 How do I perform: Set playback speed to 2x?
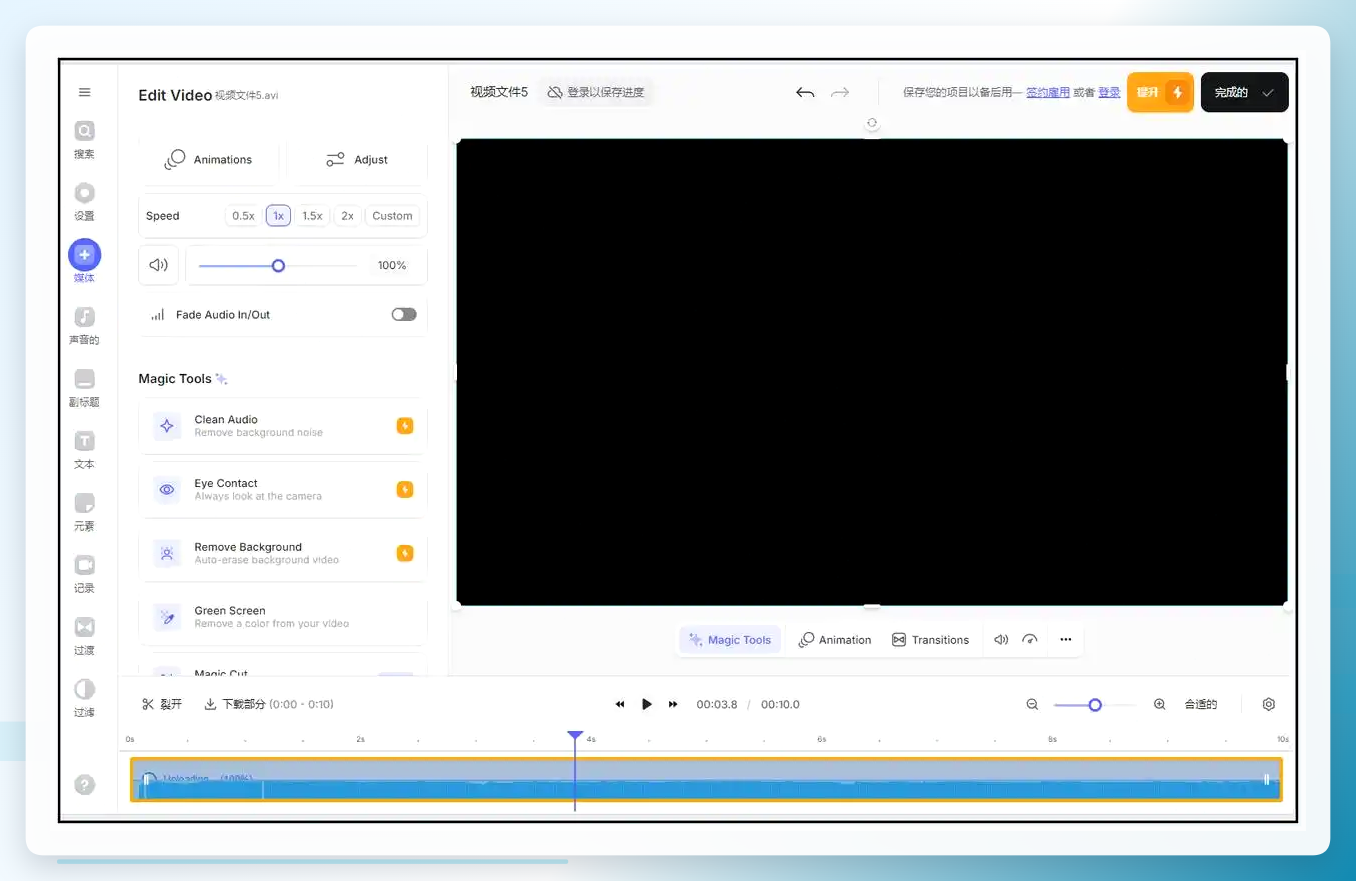coord(347,216)
